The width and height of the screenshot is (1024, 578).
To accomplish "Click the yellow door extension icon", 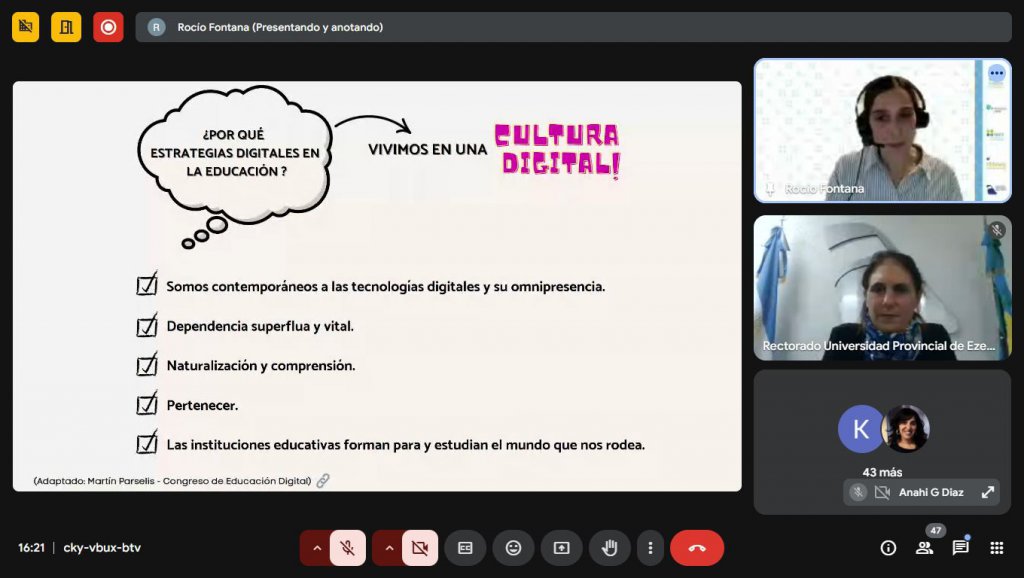I will tap(66, 27).
